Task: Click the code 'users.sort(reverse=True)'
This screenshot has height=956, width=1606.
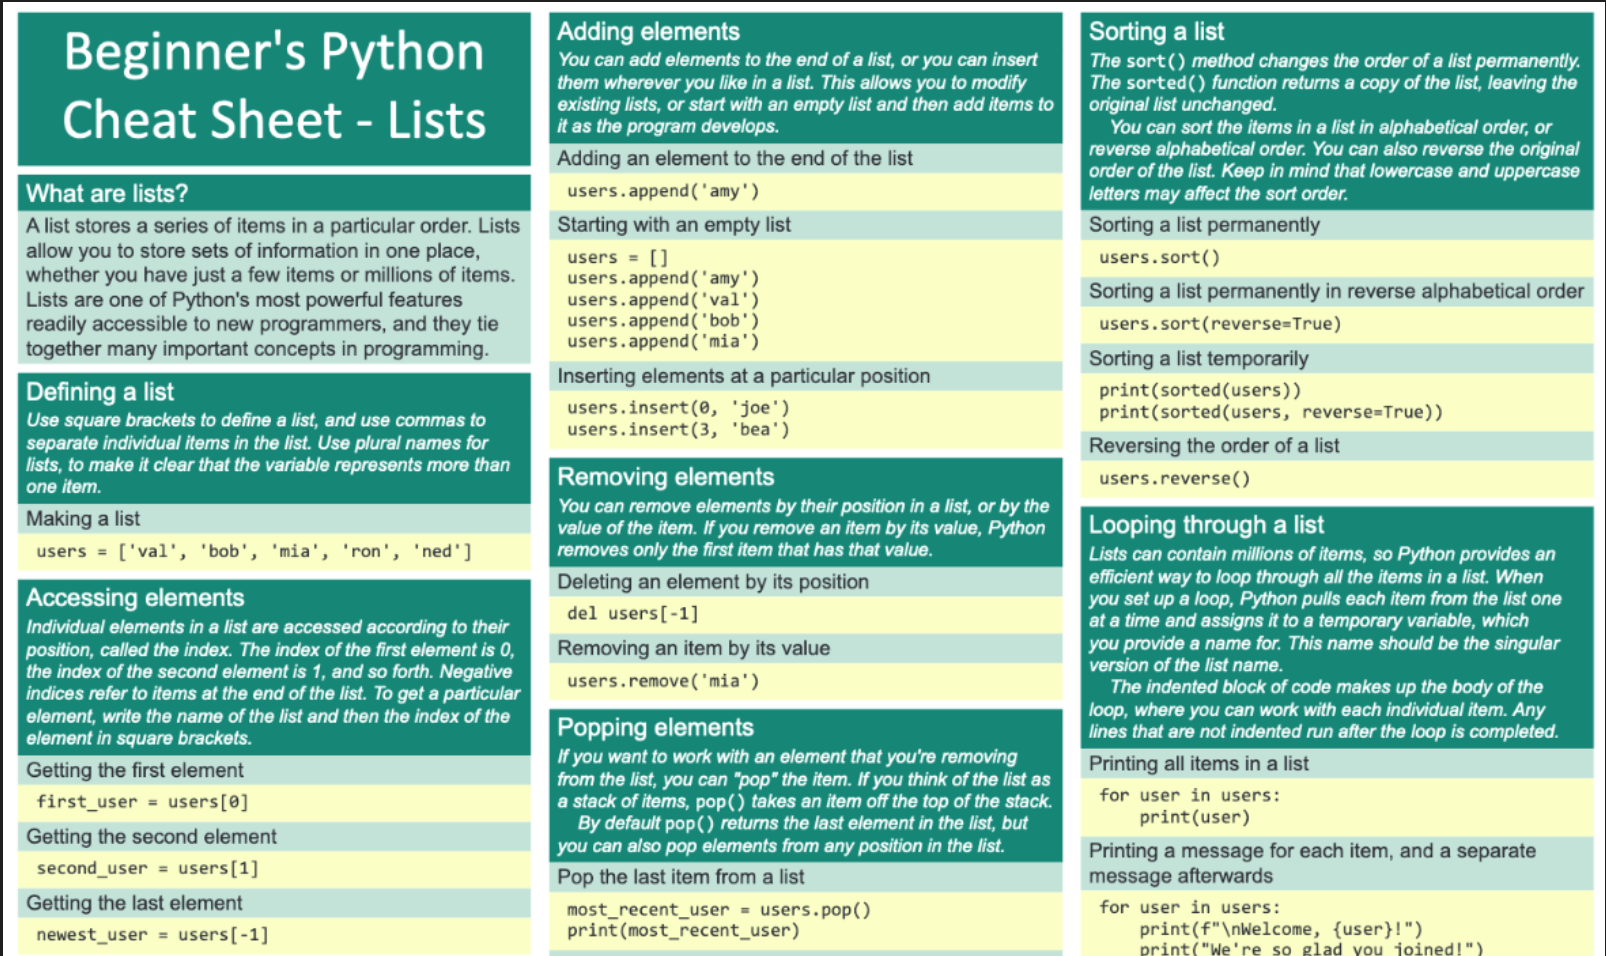Action: point(1220,324)
